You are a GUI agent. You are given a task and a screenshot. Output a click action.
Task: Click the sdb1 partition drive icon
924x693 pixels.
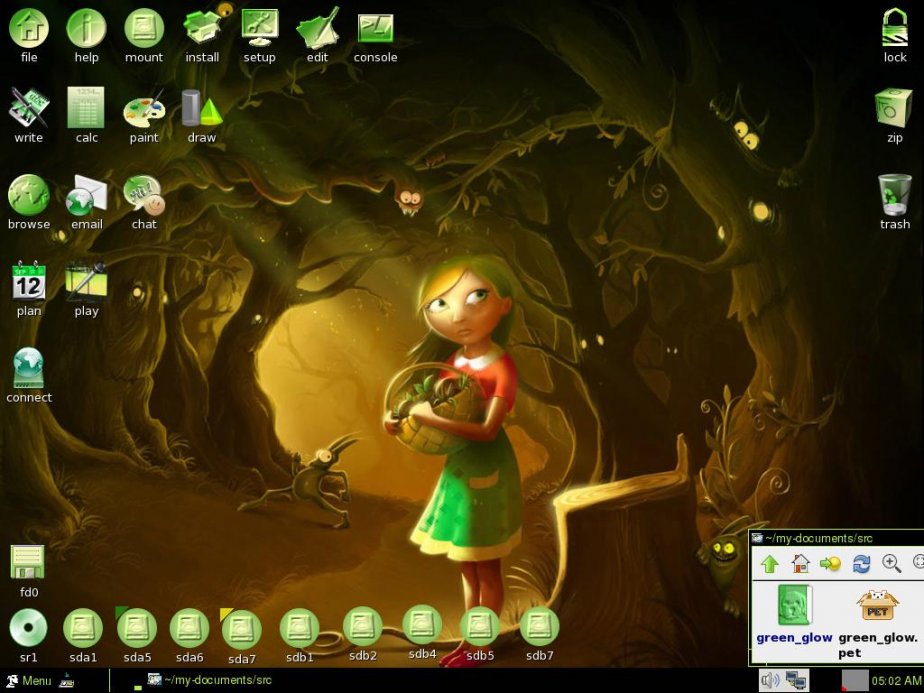299,628
